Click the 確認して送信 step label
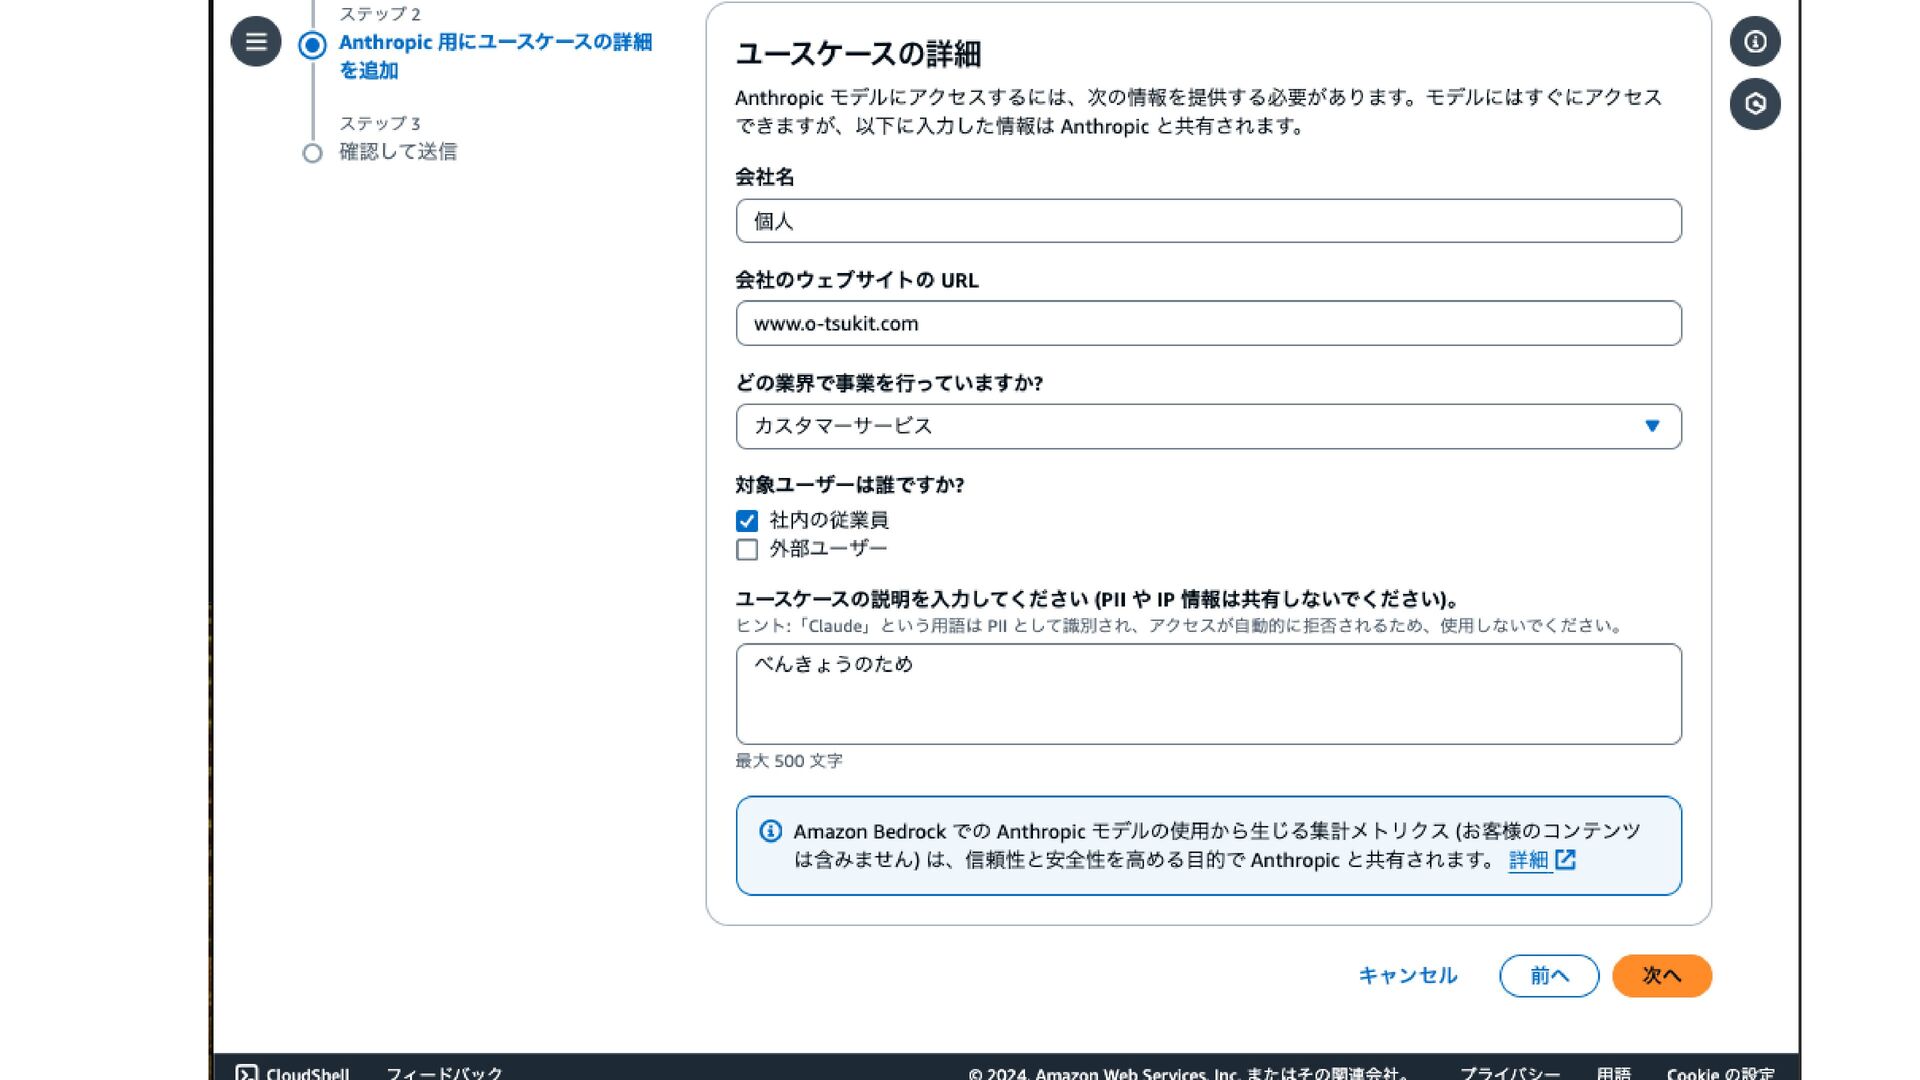The image size is (1920, 1080). [398, 152]
